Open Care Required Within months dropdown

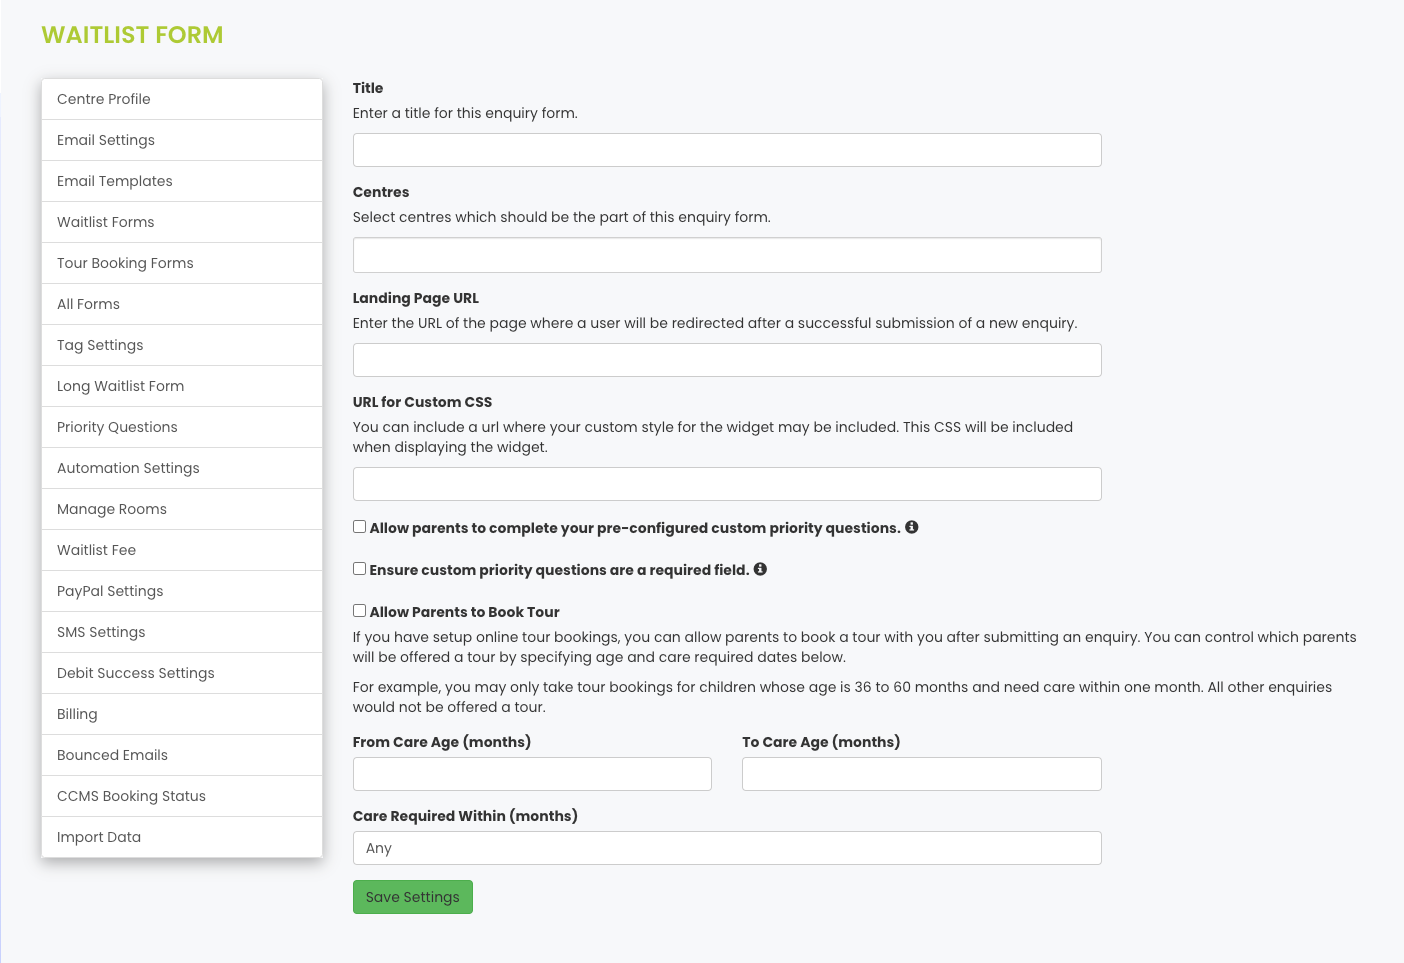pos(727,848)
